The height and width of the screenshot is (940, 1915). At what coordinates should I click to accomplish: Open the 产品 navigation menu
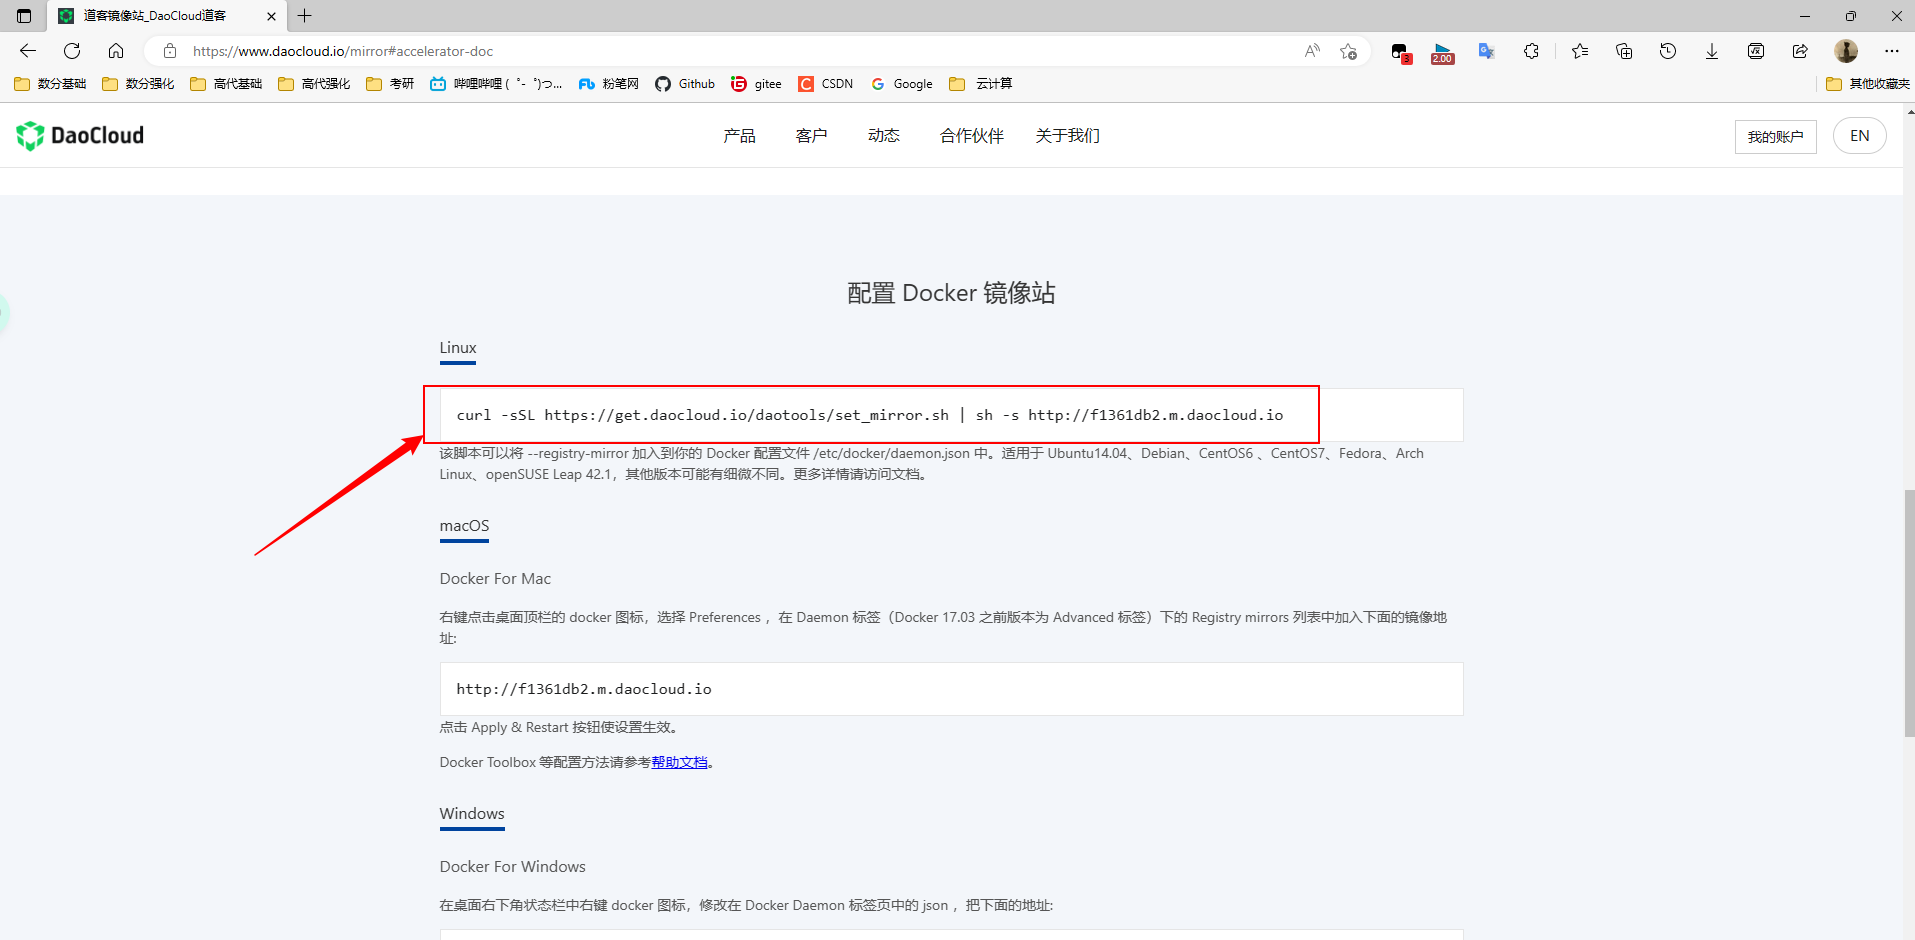[739, 136]
